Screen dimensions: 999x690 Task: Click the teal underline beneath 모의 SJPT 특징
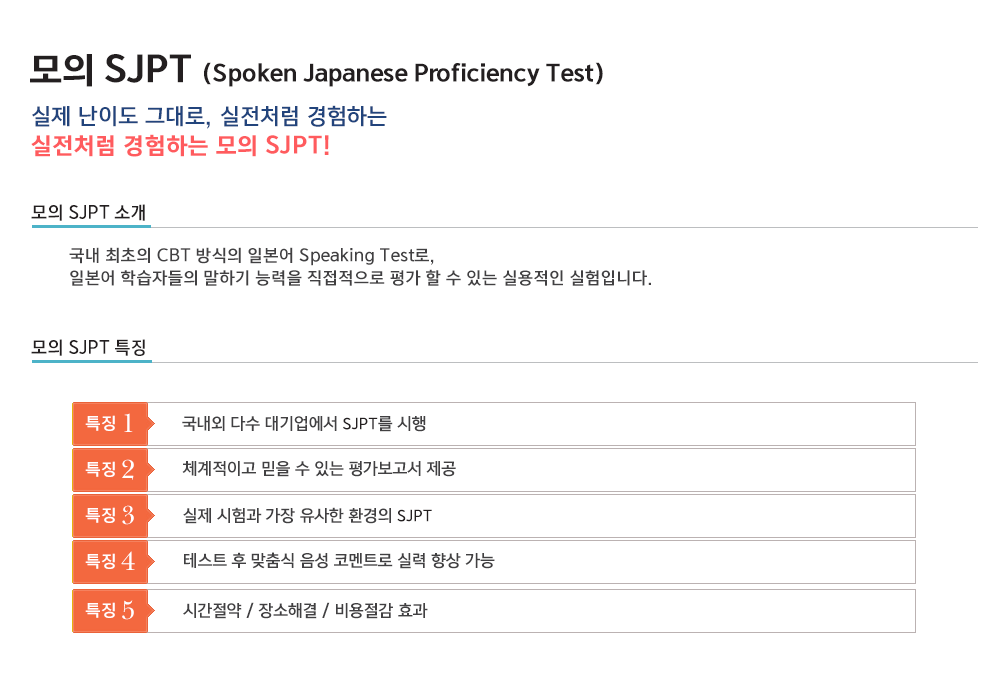pyautogui.click(x=92, y=361)
